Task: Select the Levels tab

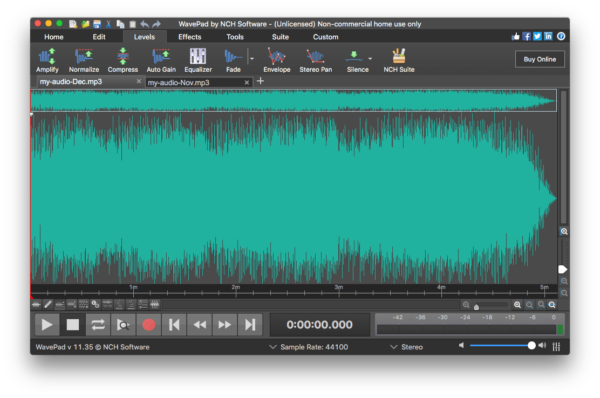Action: pyautogui.click(x=144, y=37)
